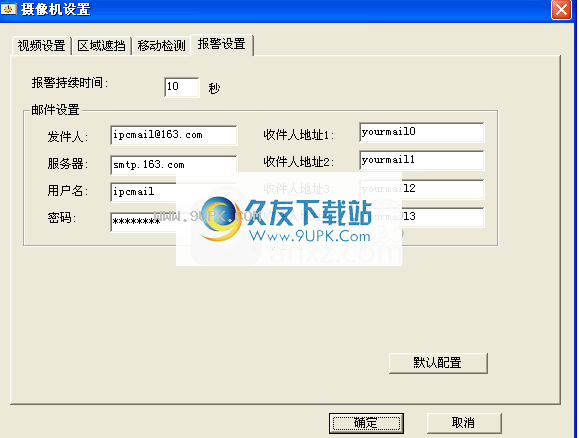The height and width of the screenshot is (438, 579).
Task: Click the 收件人地址1 yourmail0 field
Action: (x=421, y=132)
